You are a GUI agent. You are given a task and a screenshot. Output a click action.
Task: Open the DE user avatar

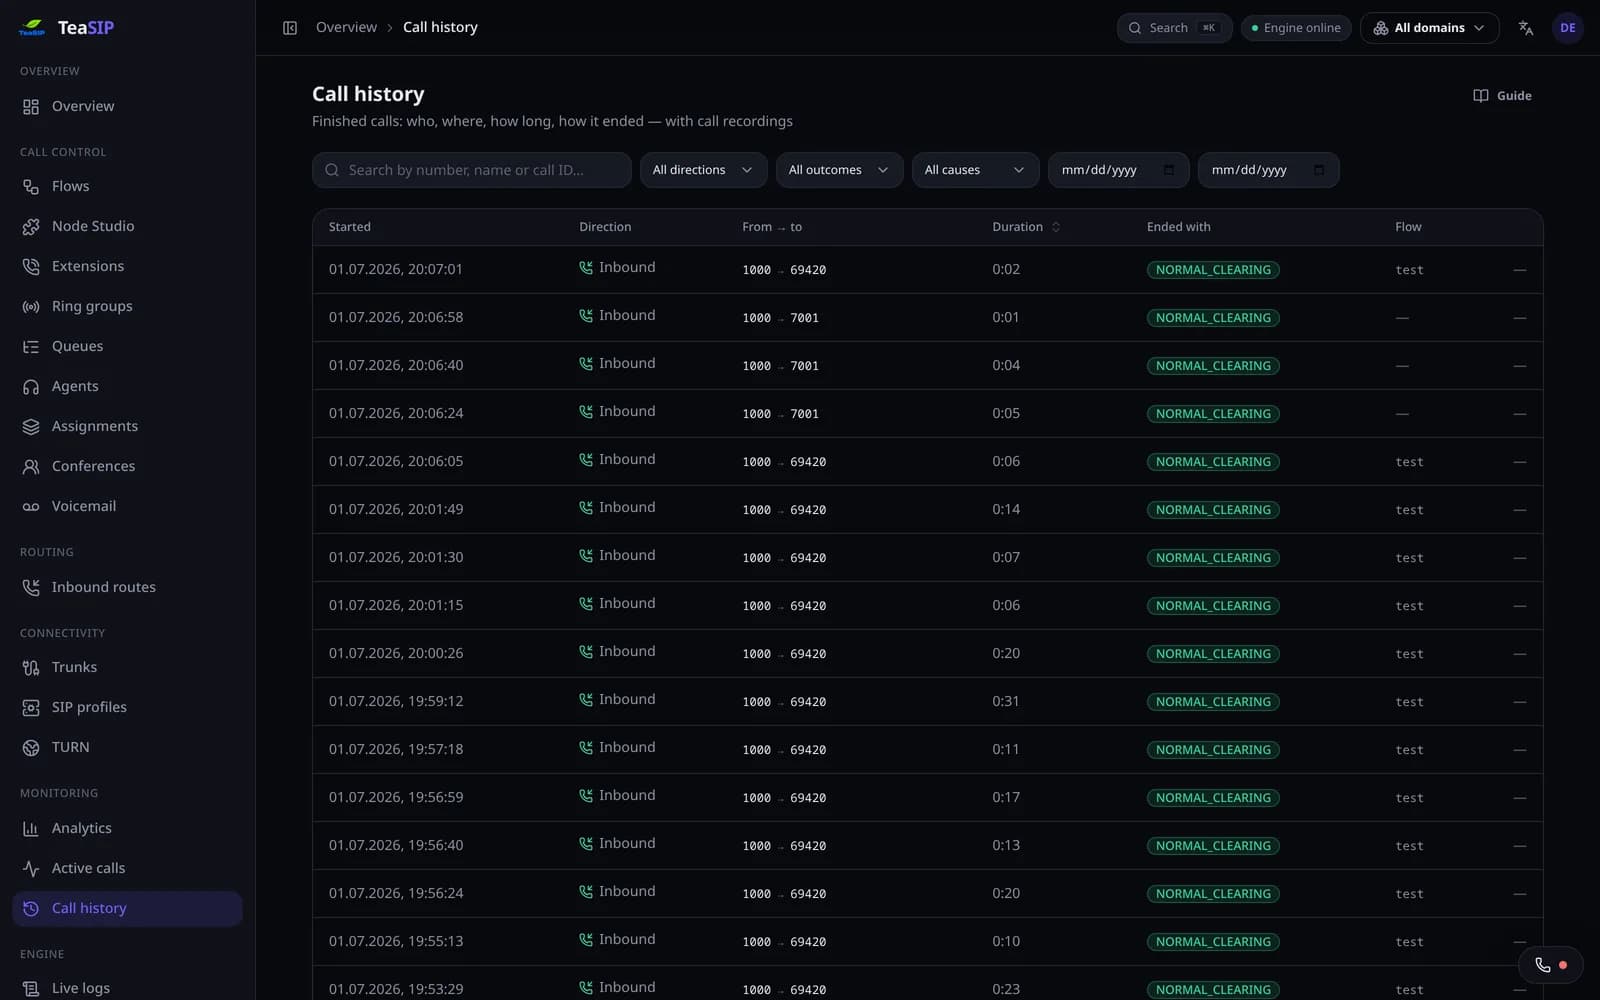click(1567, 28)
